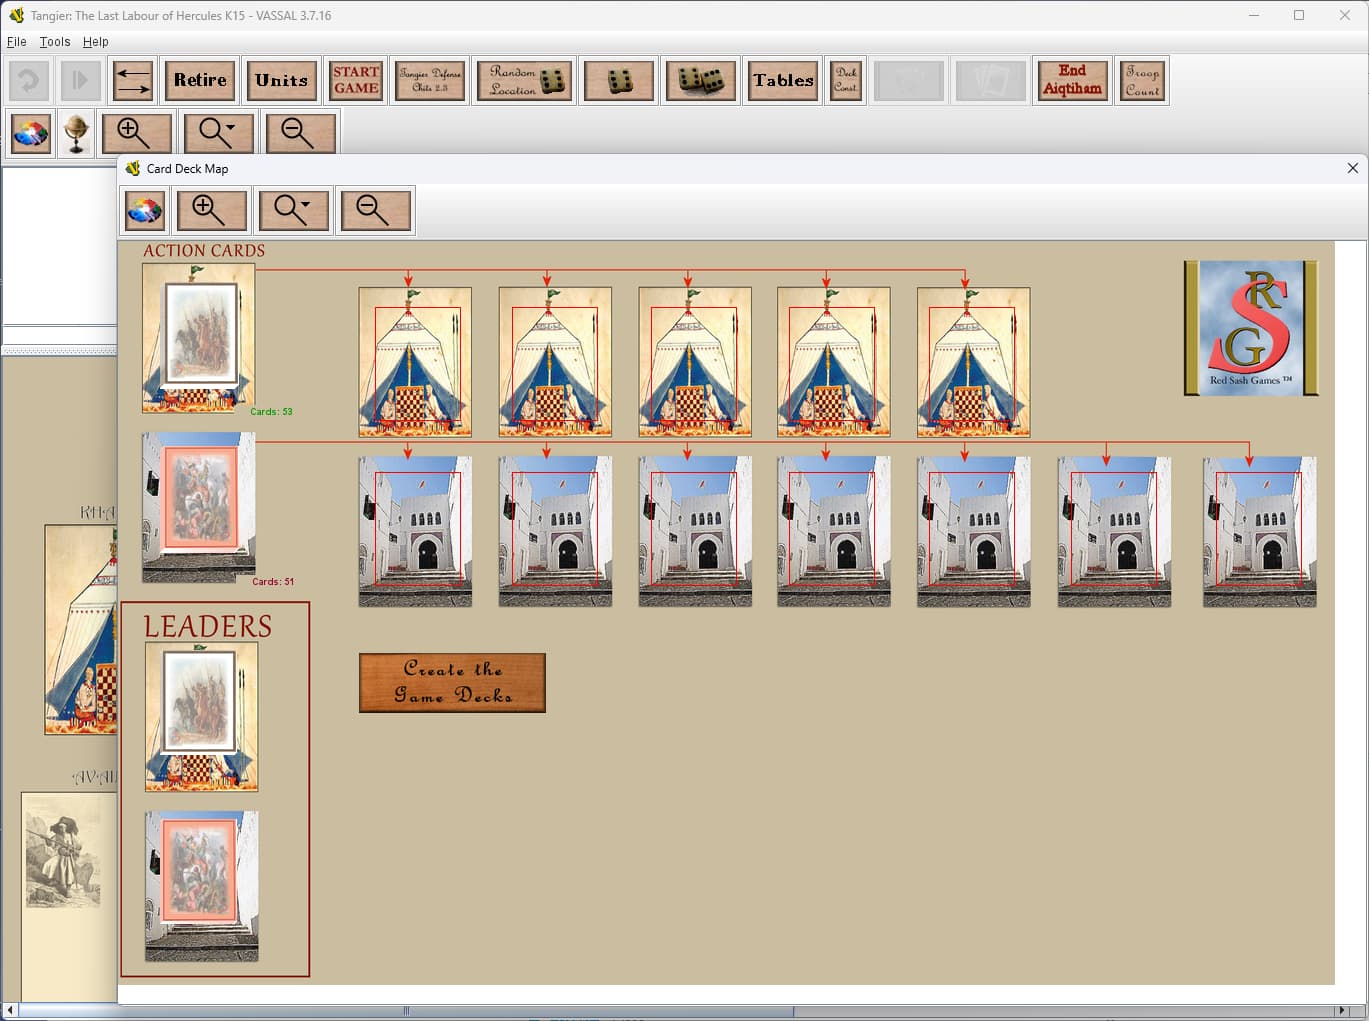Click the Retire toolbar button
Screen dimensions: 1369x1021
(200, 81)
